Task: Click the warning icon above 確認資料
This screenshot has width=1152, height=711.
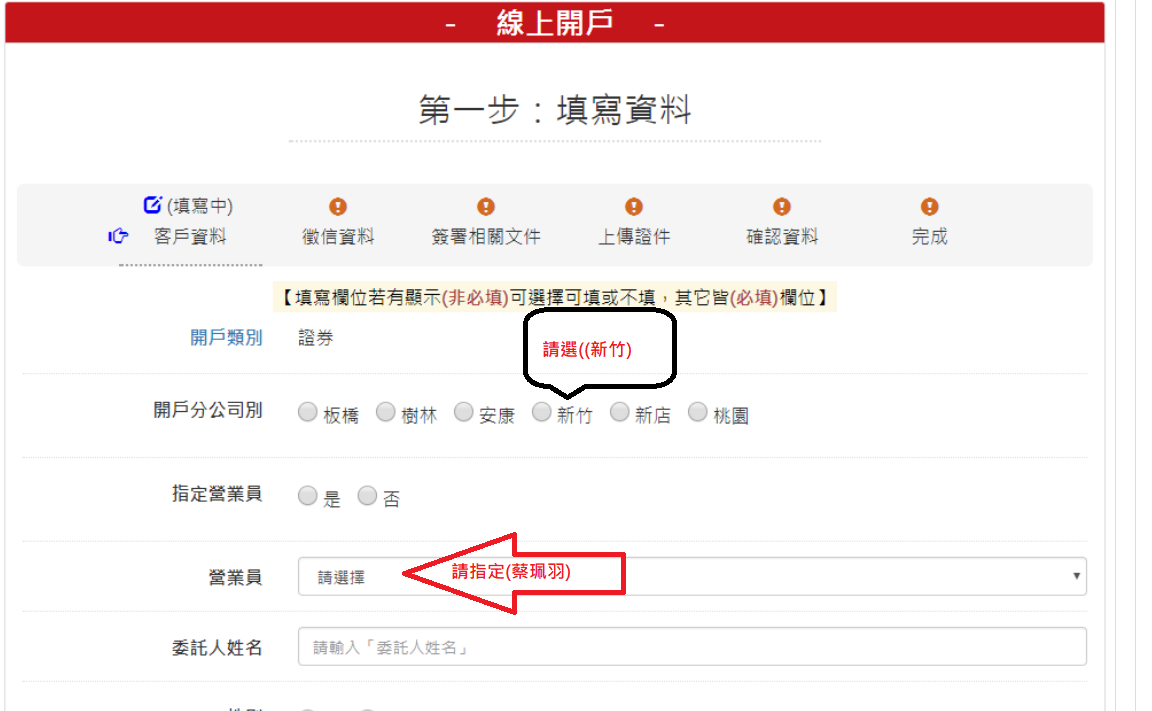Action: coord(782,207)
